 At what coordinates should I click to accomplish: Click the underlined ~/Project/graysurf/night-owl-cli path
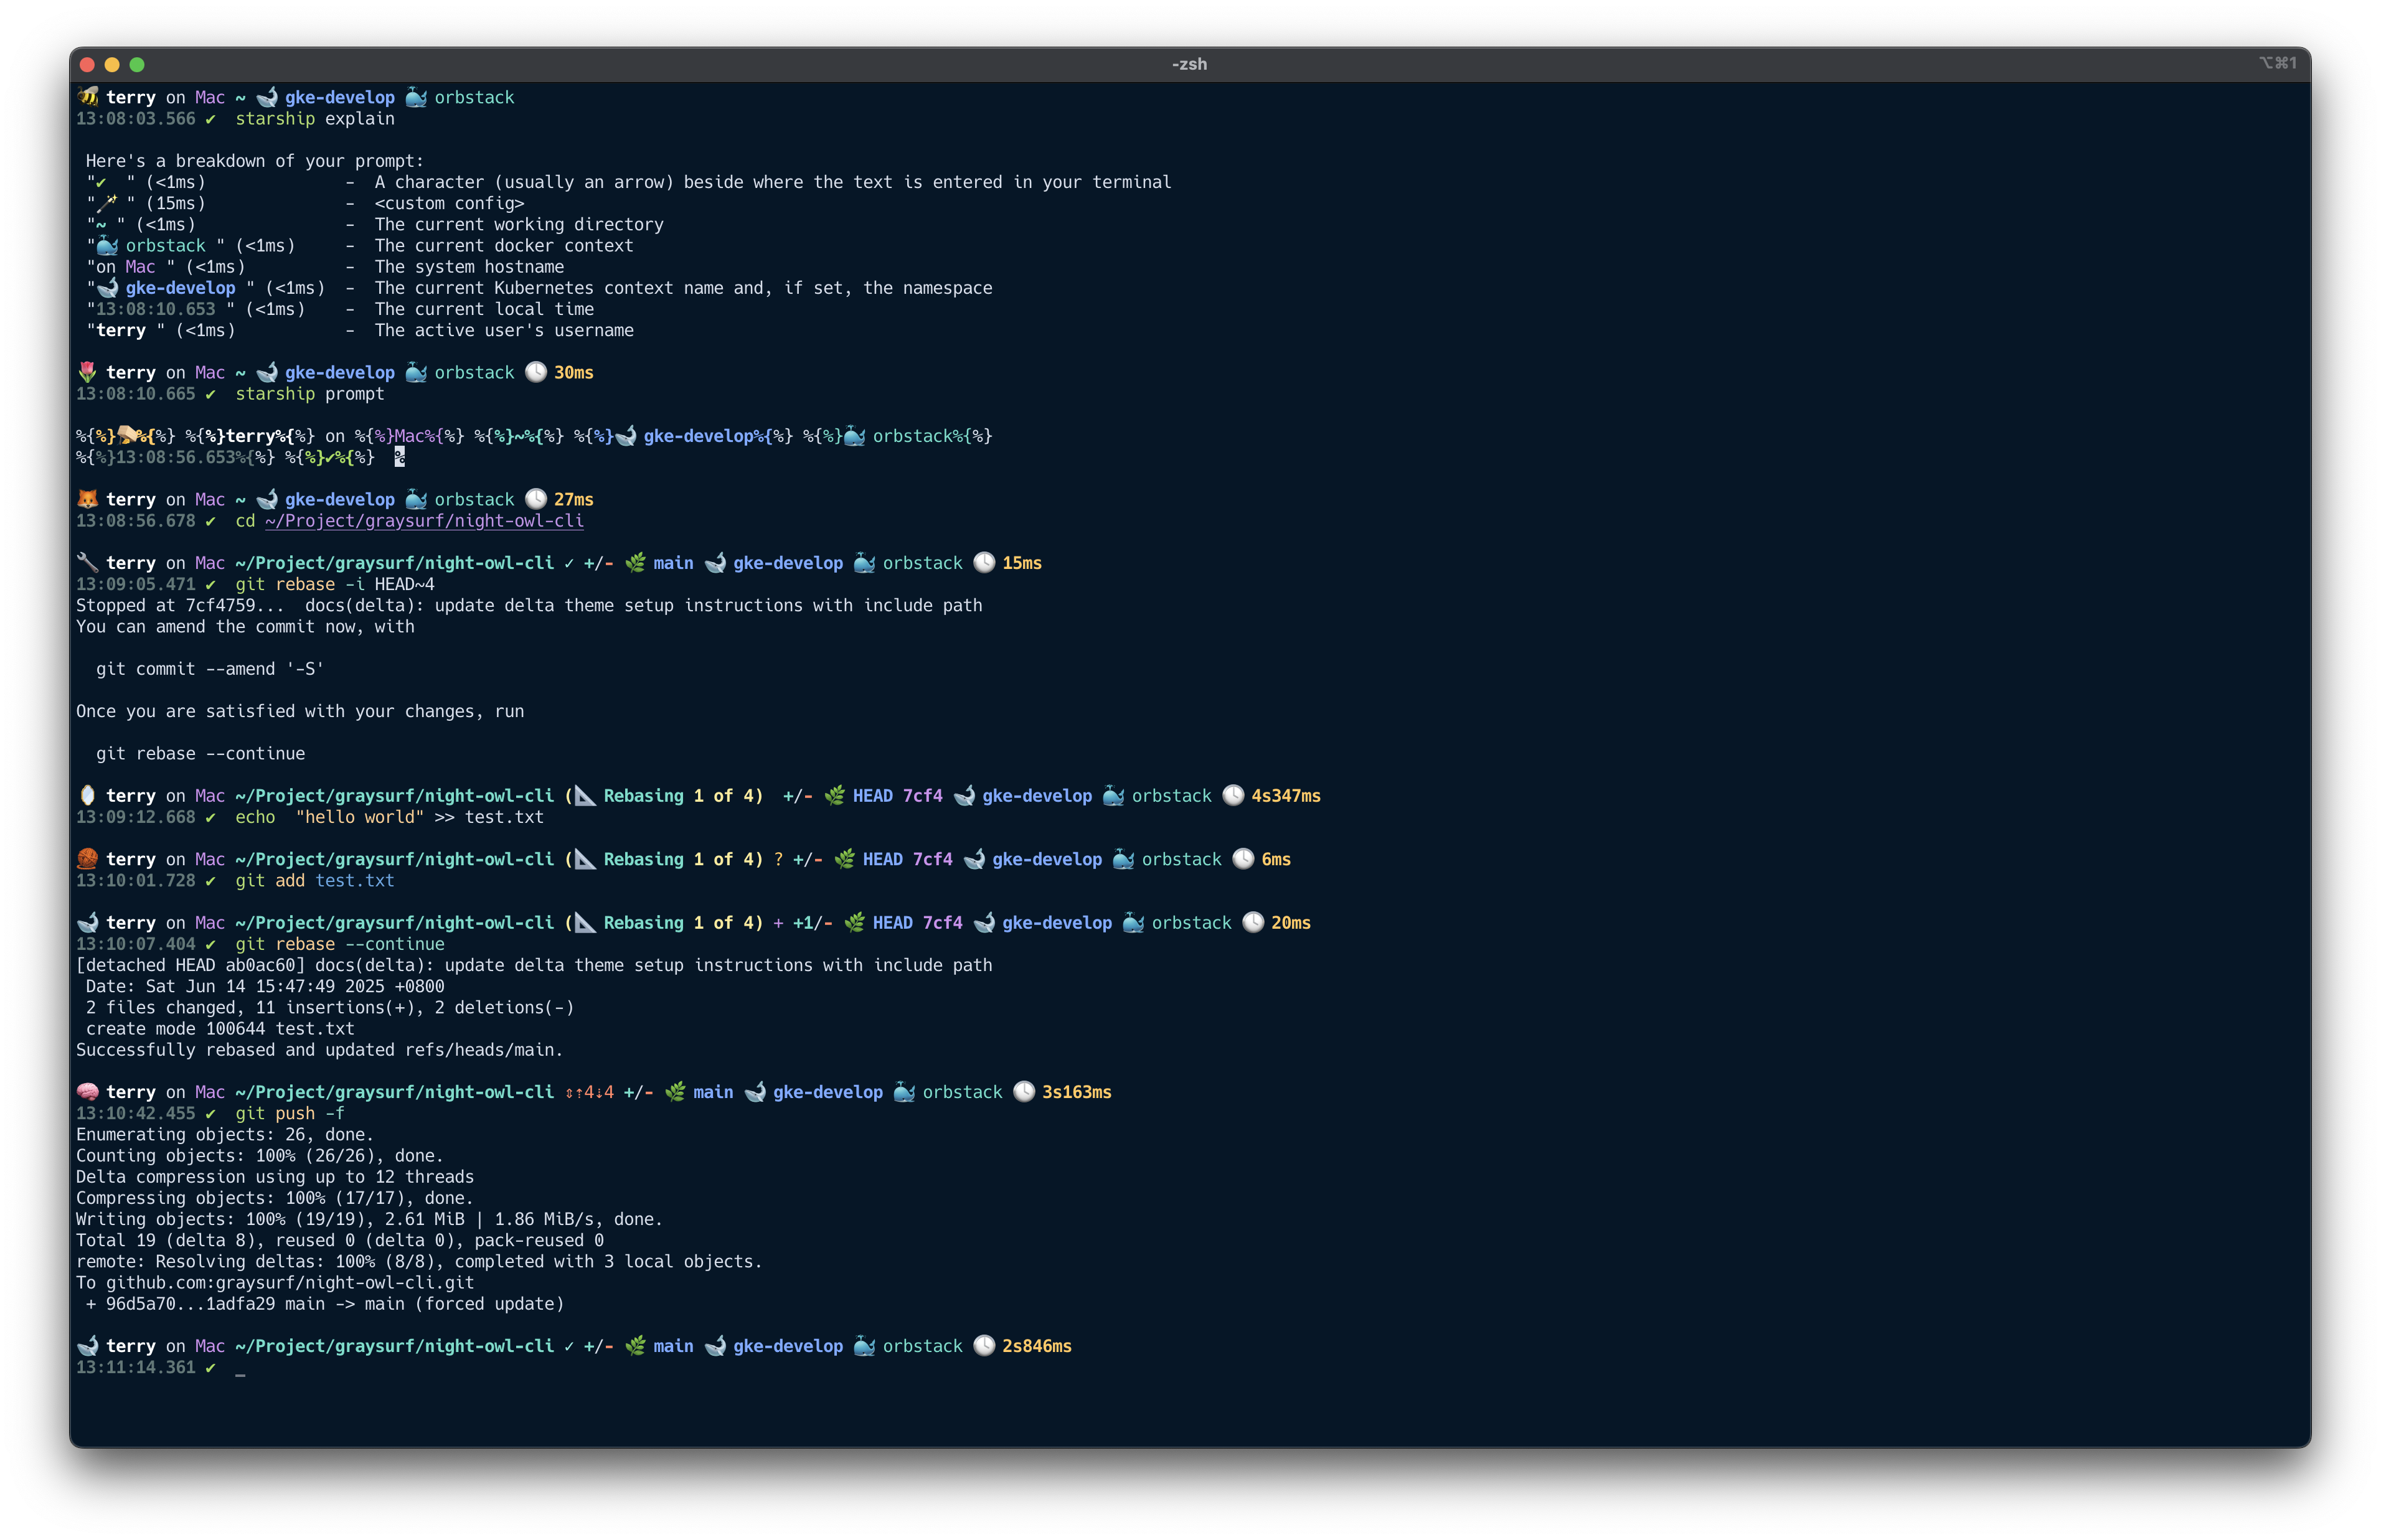click(424, 521)
